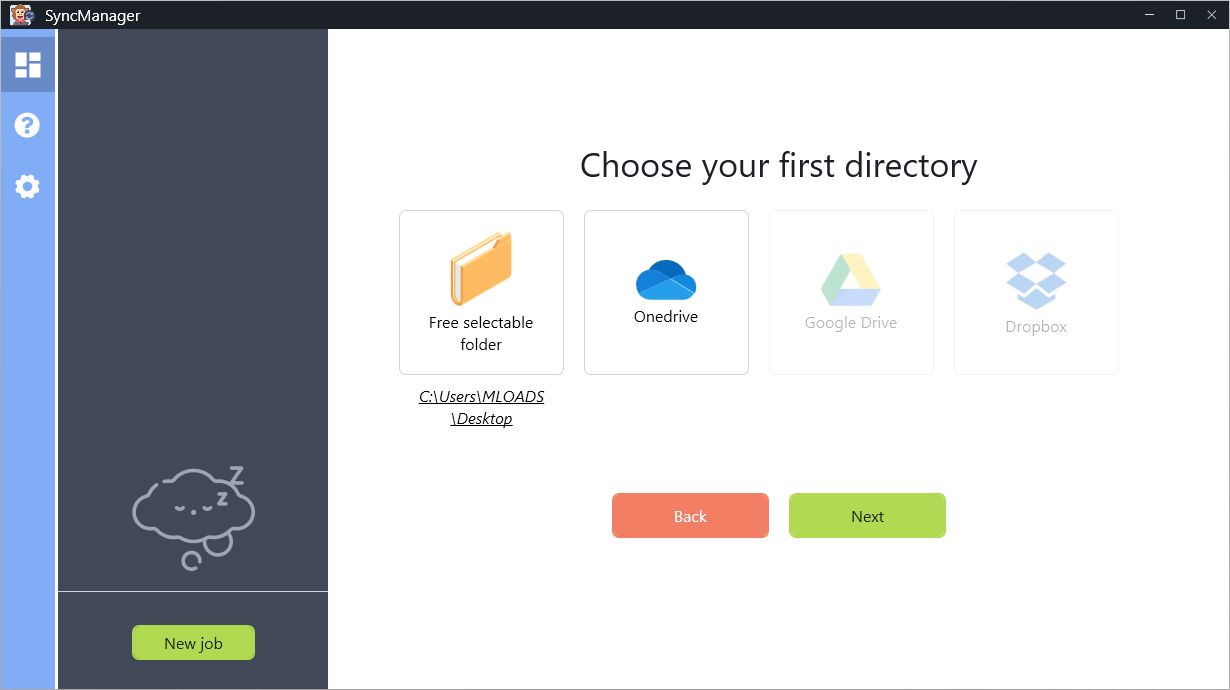Proceed by clicking the Next button
1230x690 pixels.
pyautogui.click(x=867, y=515)
